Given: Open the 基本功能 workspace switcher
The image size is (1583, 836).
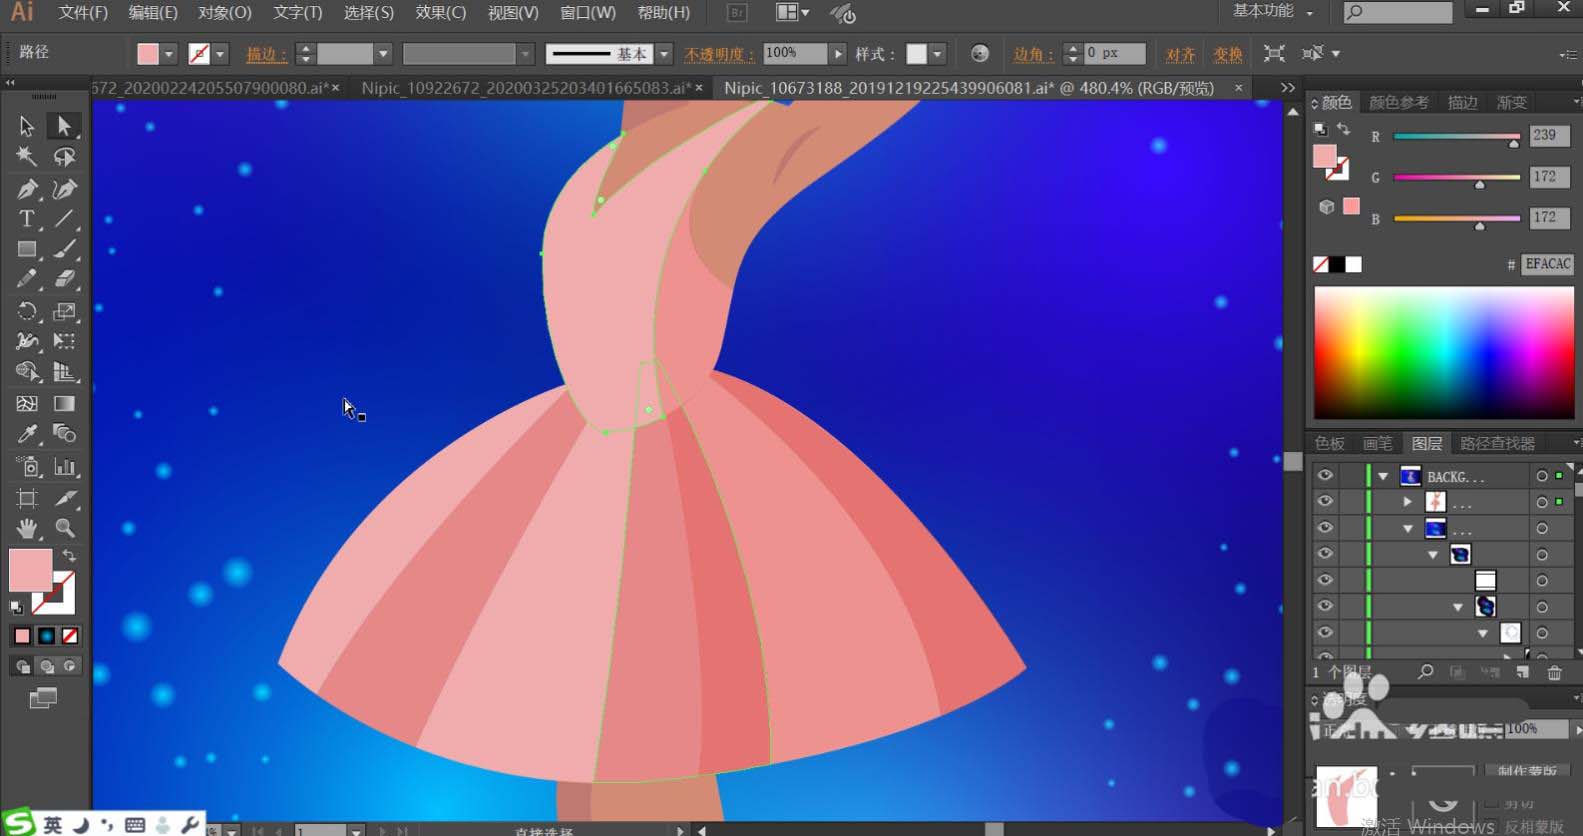Looking at the screenshot, I should (x=1272, y=11).
